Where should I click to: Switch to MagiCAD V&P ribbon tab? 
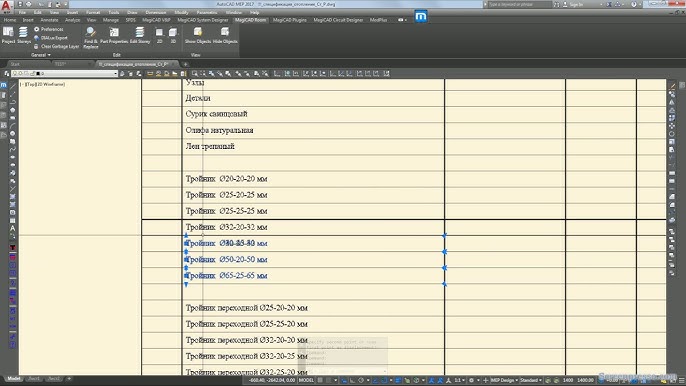[156, 20]
